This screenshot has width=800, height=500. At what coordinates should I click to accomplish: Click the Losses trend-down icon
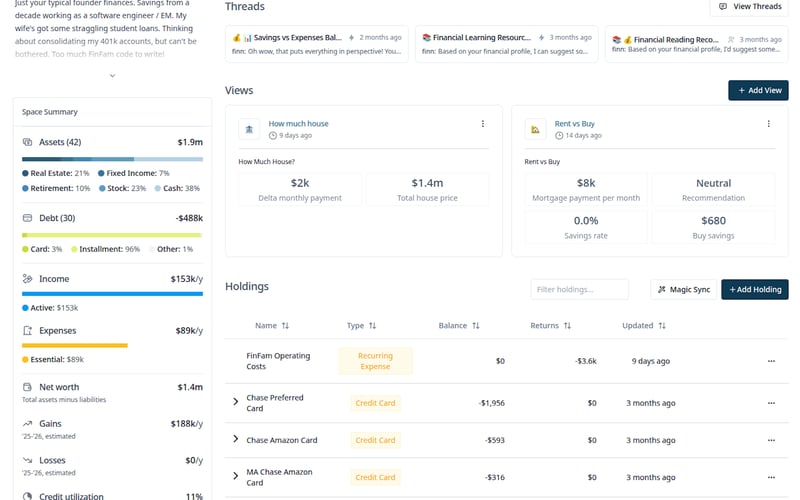tap(28, 460)
